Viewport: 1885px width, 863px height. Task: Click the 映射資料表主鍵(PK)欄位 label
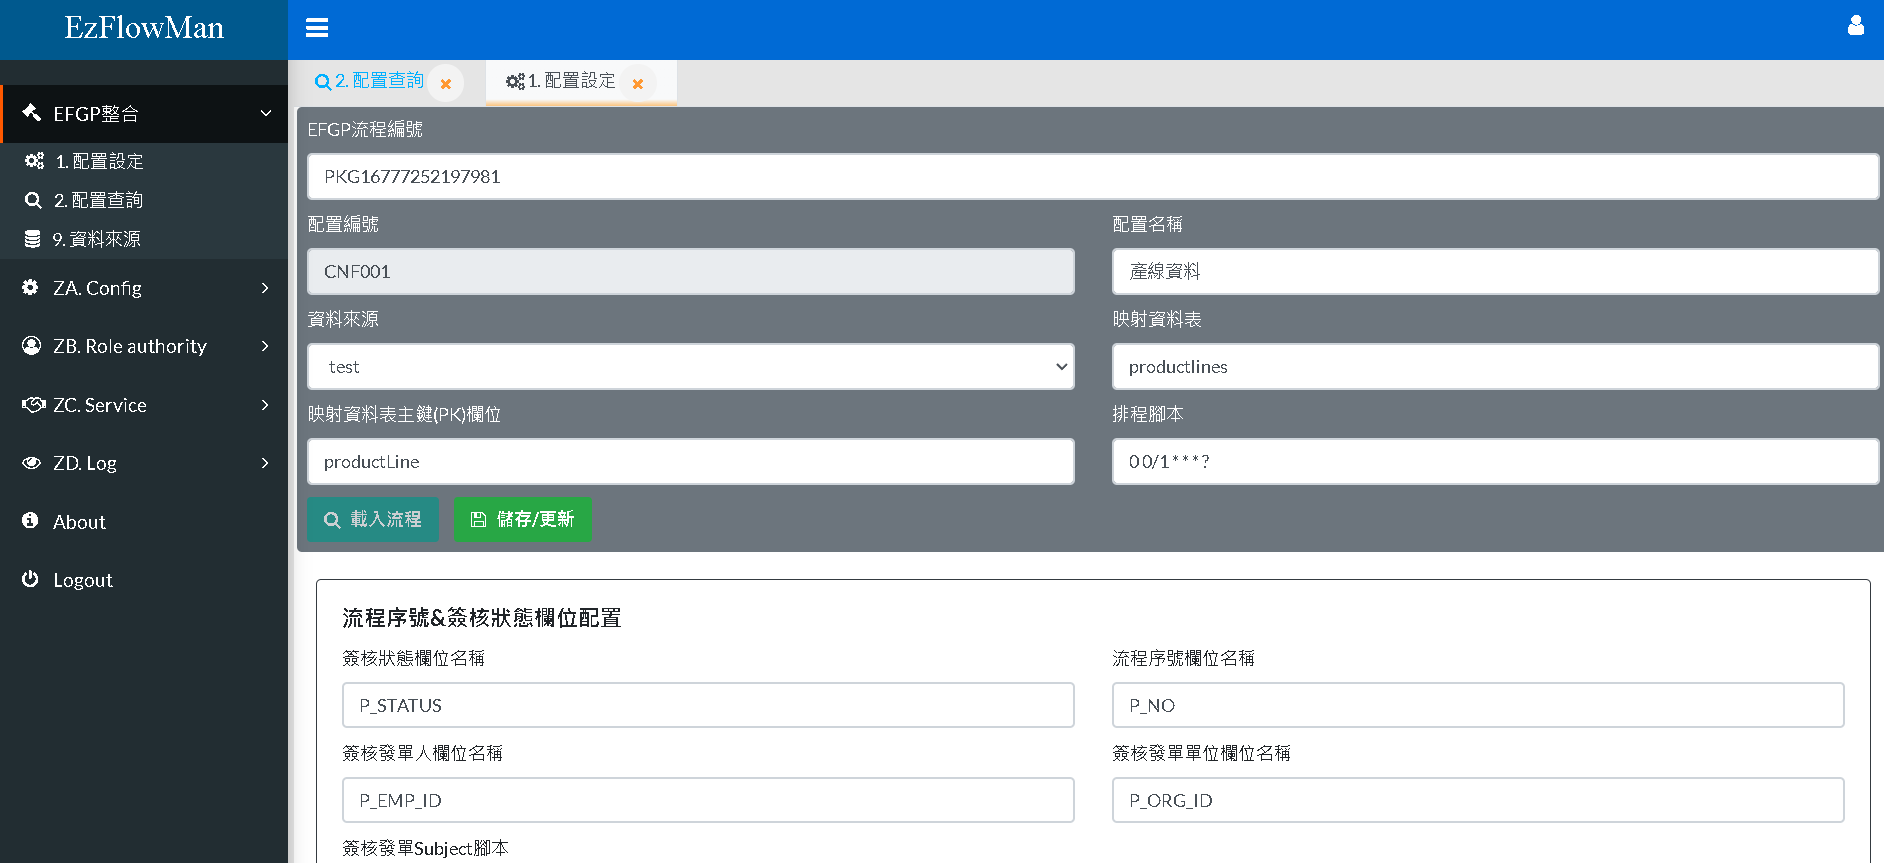click(x=404, y=414)
